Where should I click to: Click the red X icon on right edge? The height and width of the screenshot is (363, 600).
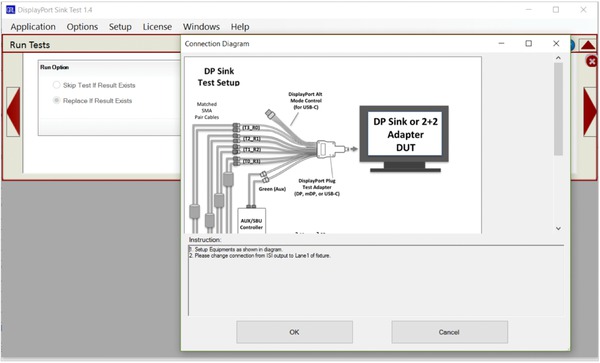[x=592, y=61]
